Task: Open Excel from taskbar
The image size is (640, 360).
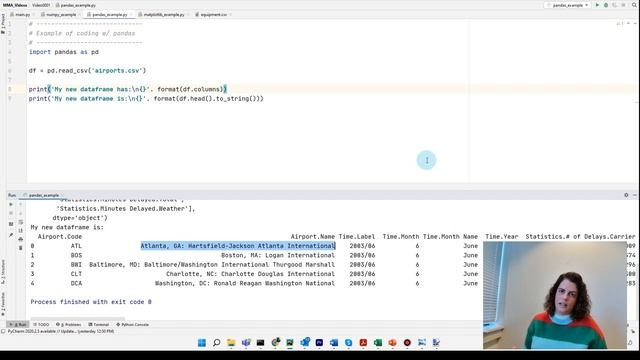Action: (378, 342)
